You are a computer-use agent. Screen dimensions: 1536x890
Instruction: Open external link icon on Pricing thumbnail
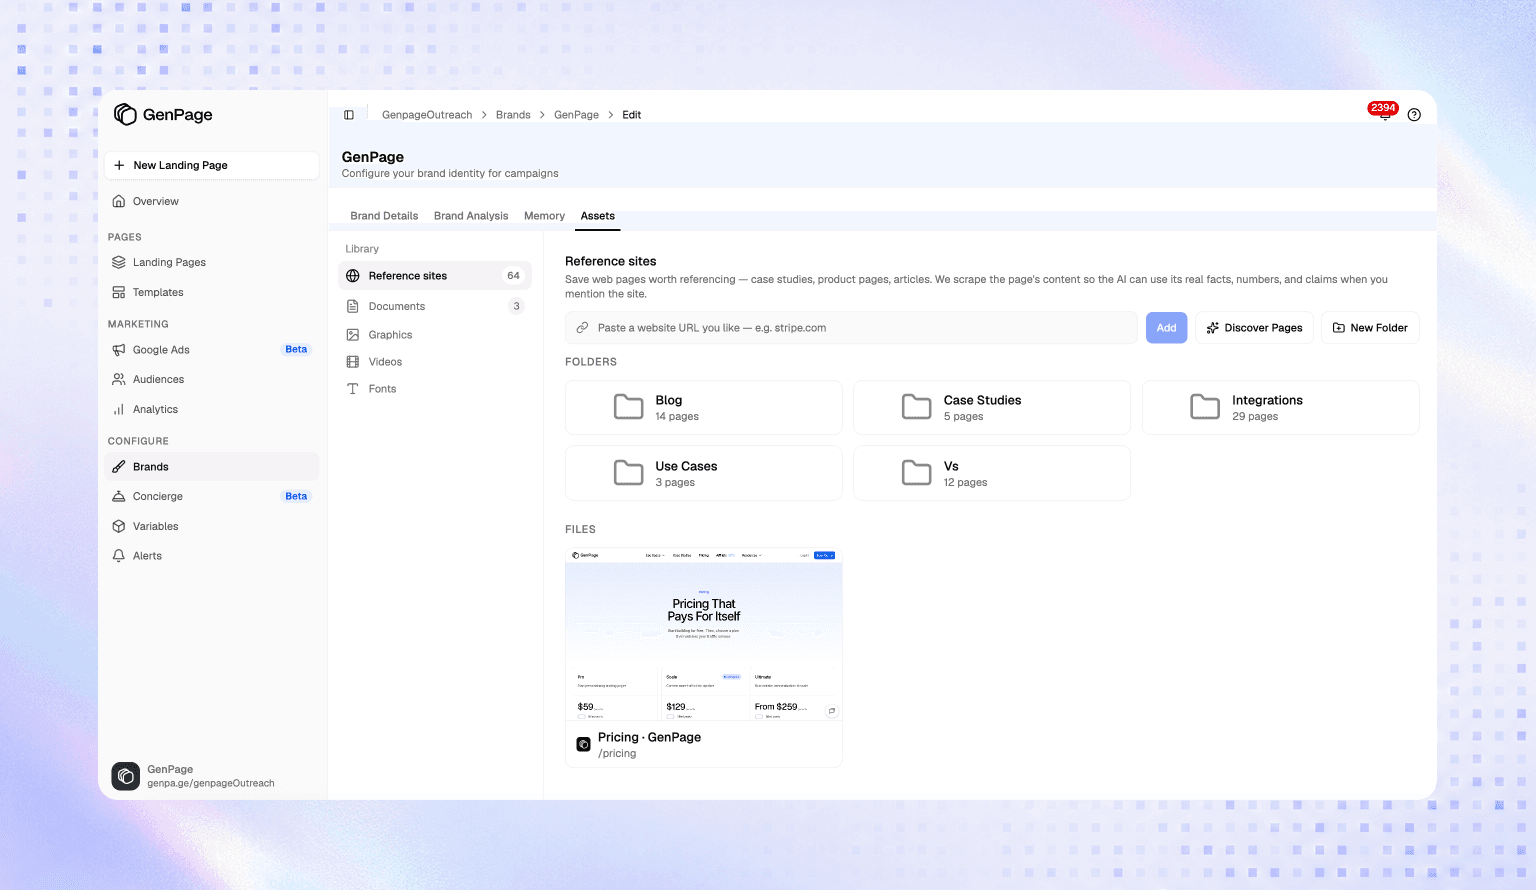coord(831,711)
